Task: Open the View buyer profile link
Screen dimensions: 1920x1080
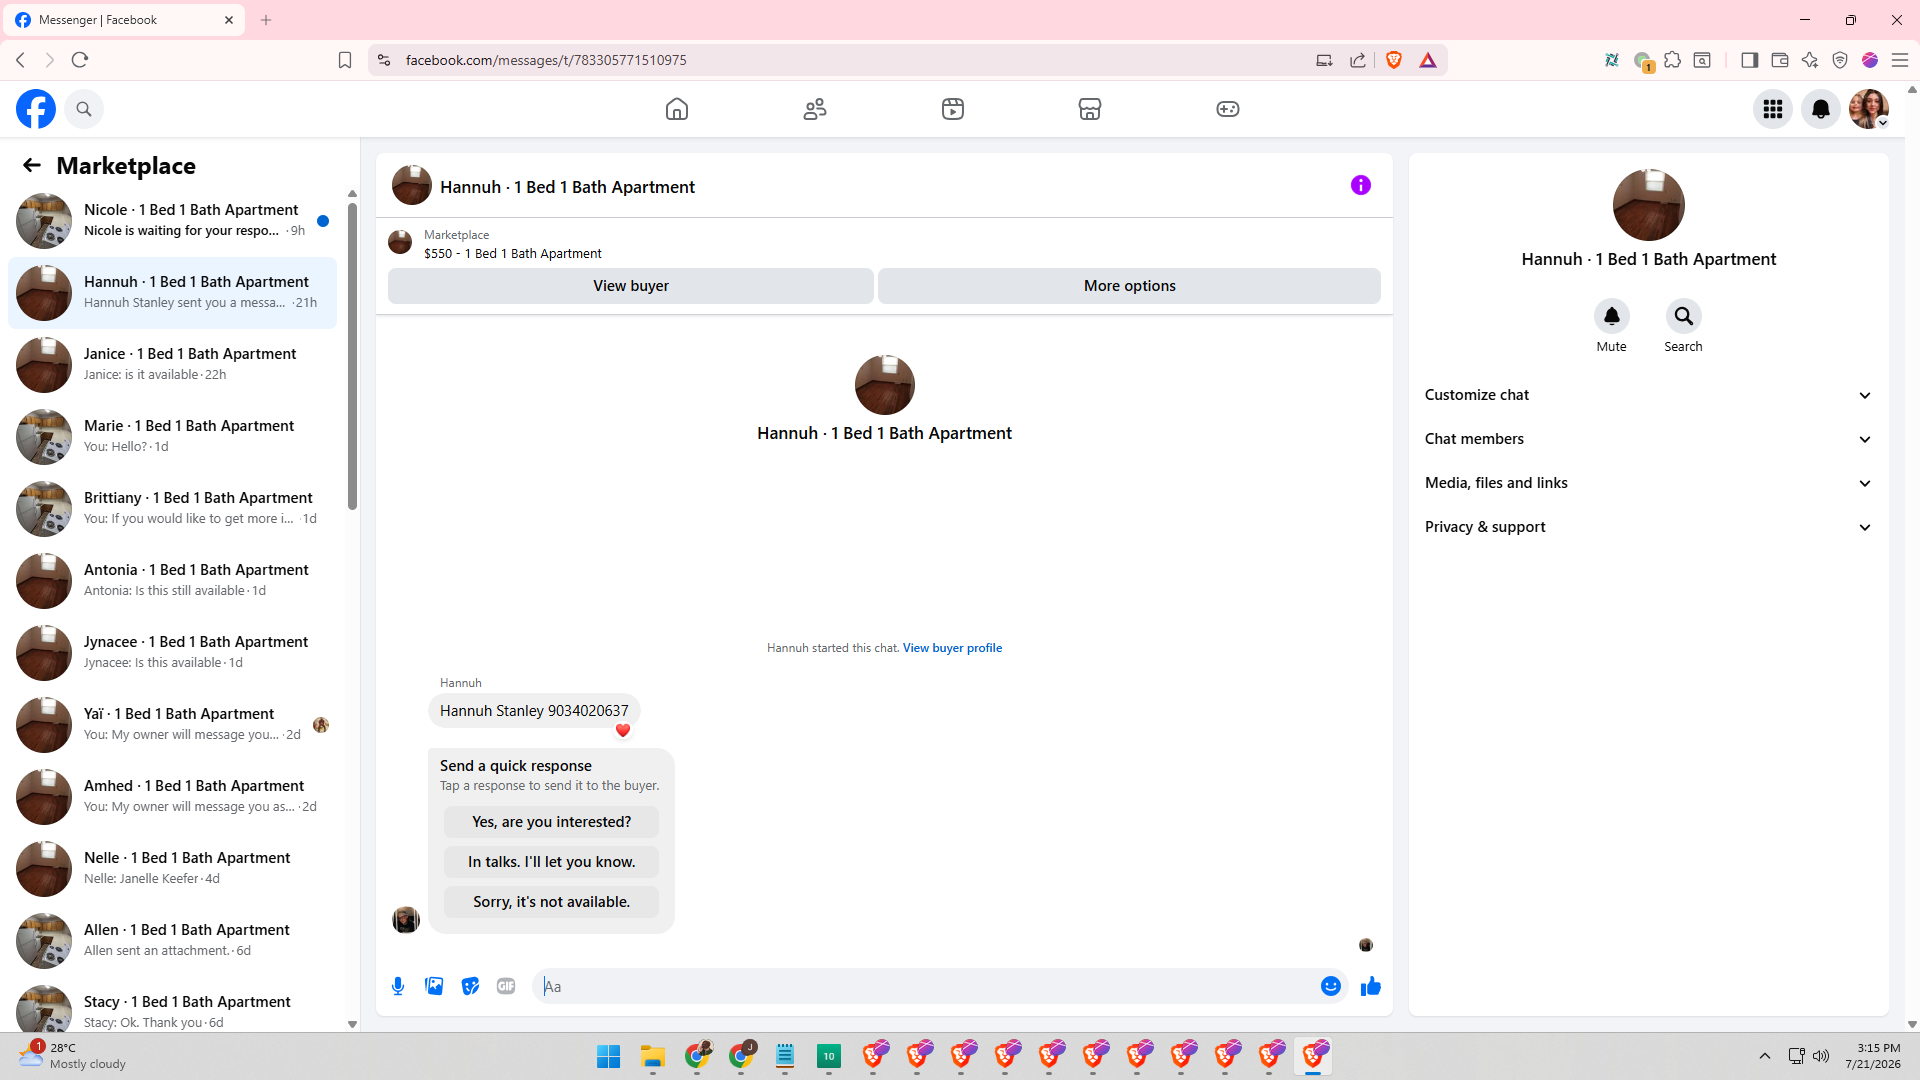Action: point(952,648)
